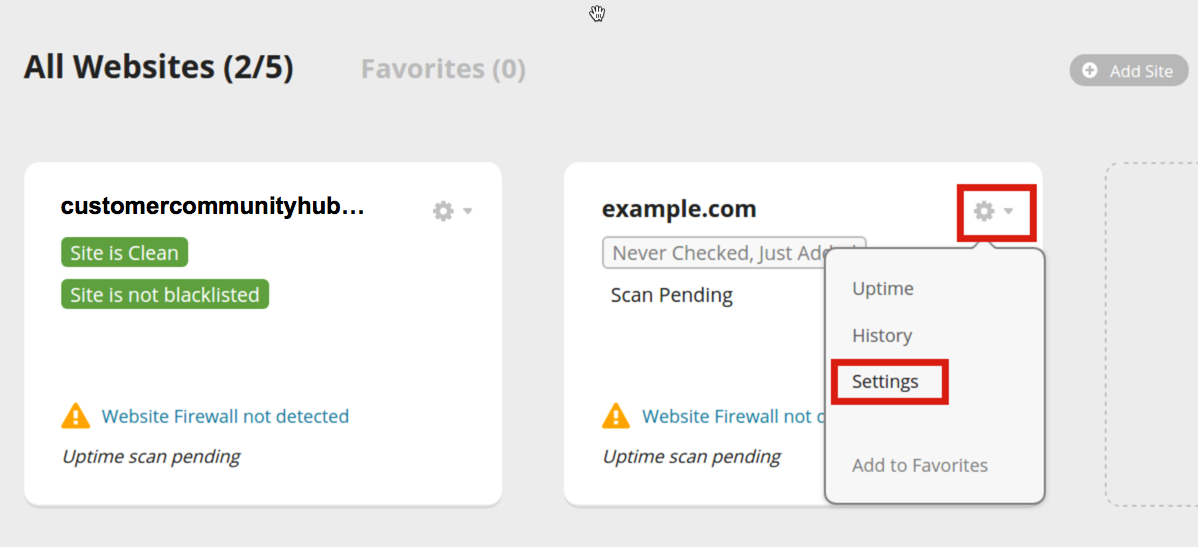Select Uptime from the dropdown menu
1198x547 pixels.
tap(882, 289)
